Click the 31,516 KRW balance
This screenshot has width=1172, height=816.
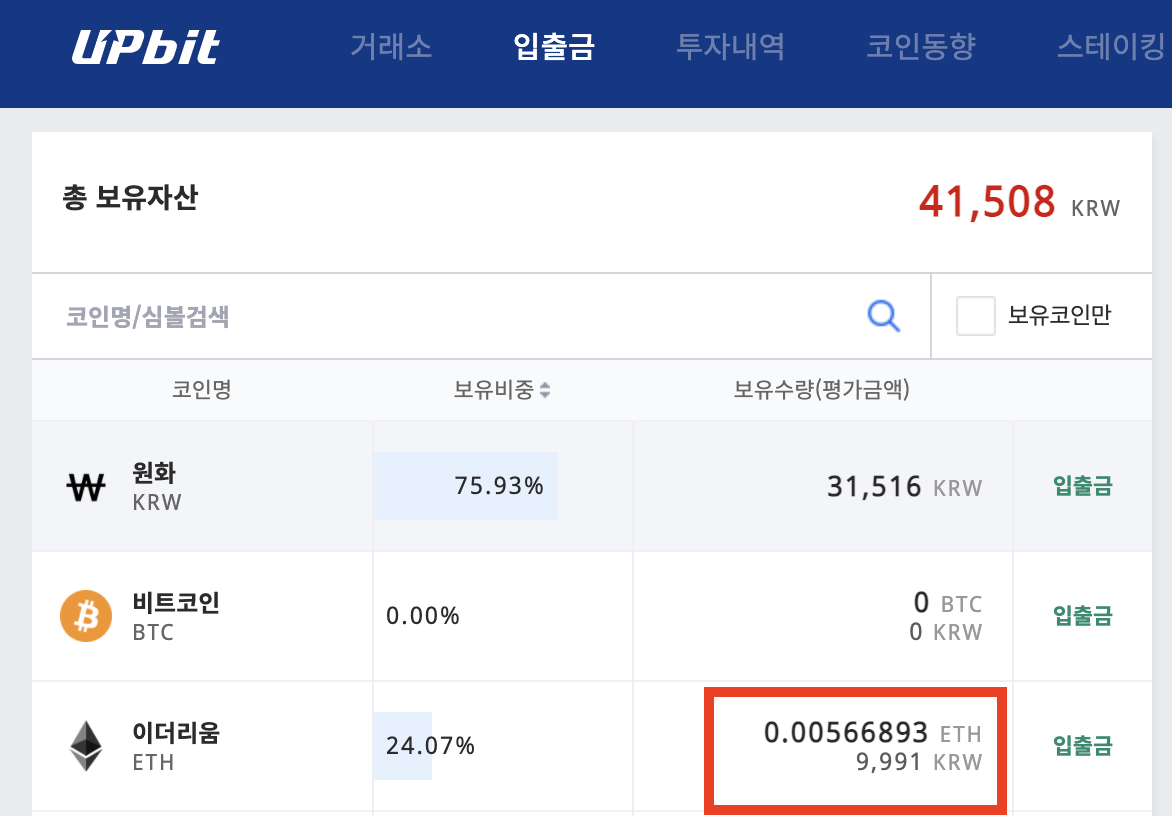tap(904, 487)
